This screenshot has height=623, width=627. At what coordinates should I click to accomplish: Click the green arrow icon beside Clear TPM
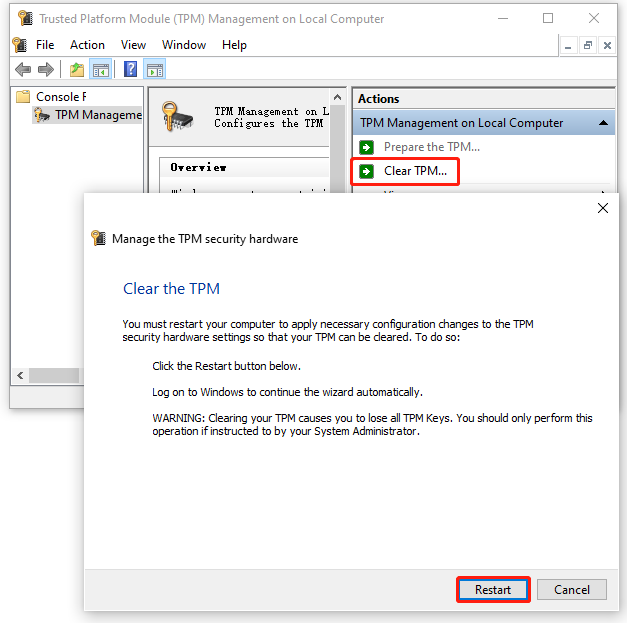pyautogui.click(x=366, y=172)
